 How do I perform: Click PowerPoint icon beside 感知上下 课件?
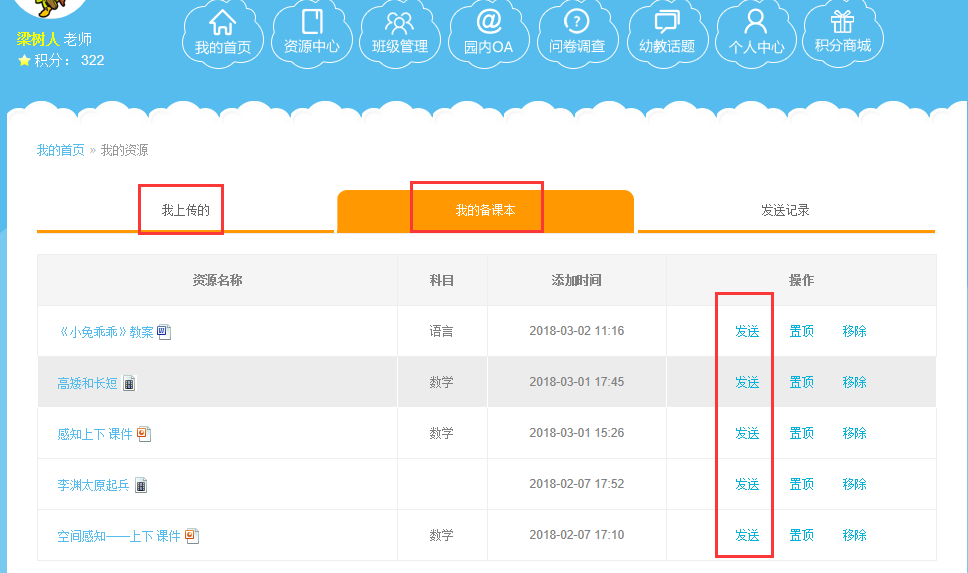(144, 434)
